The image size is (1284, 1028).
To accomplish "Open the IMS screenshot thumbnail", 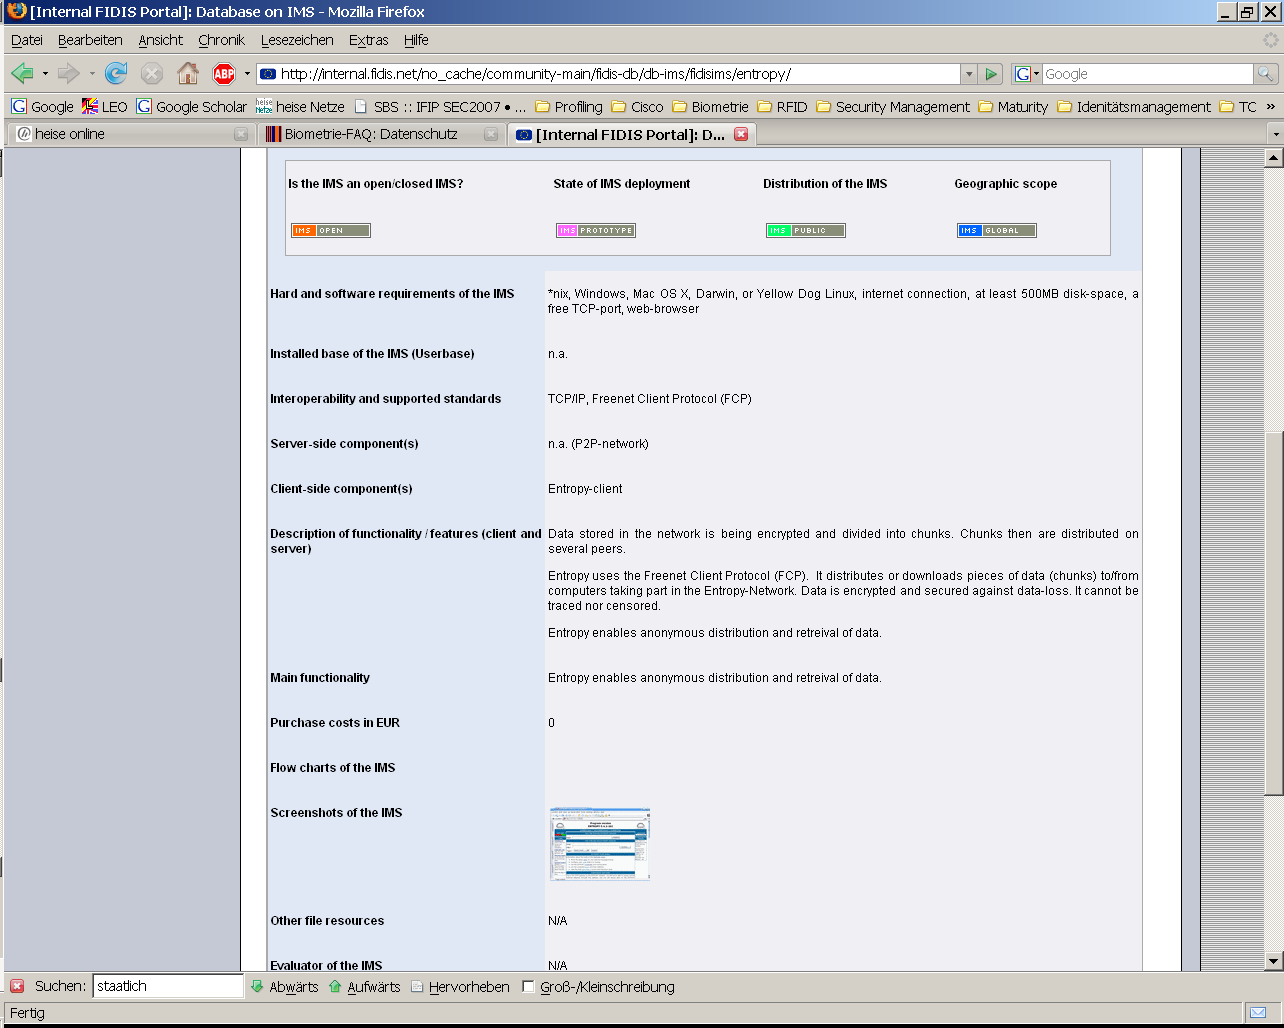I will click(600, 844).
